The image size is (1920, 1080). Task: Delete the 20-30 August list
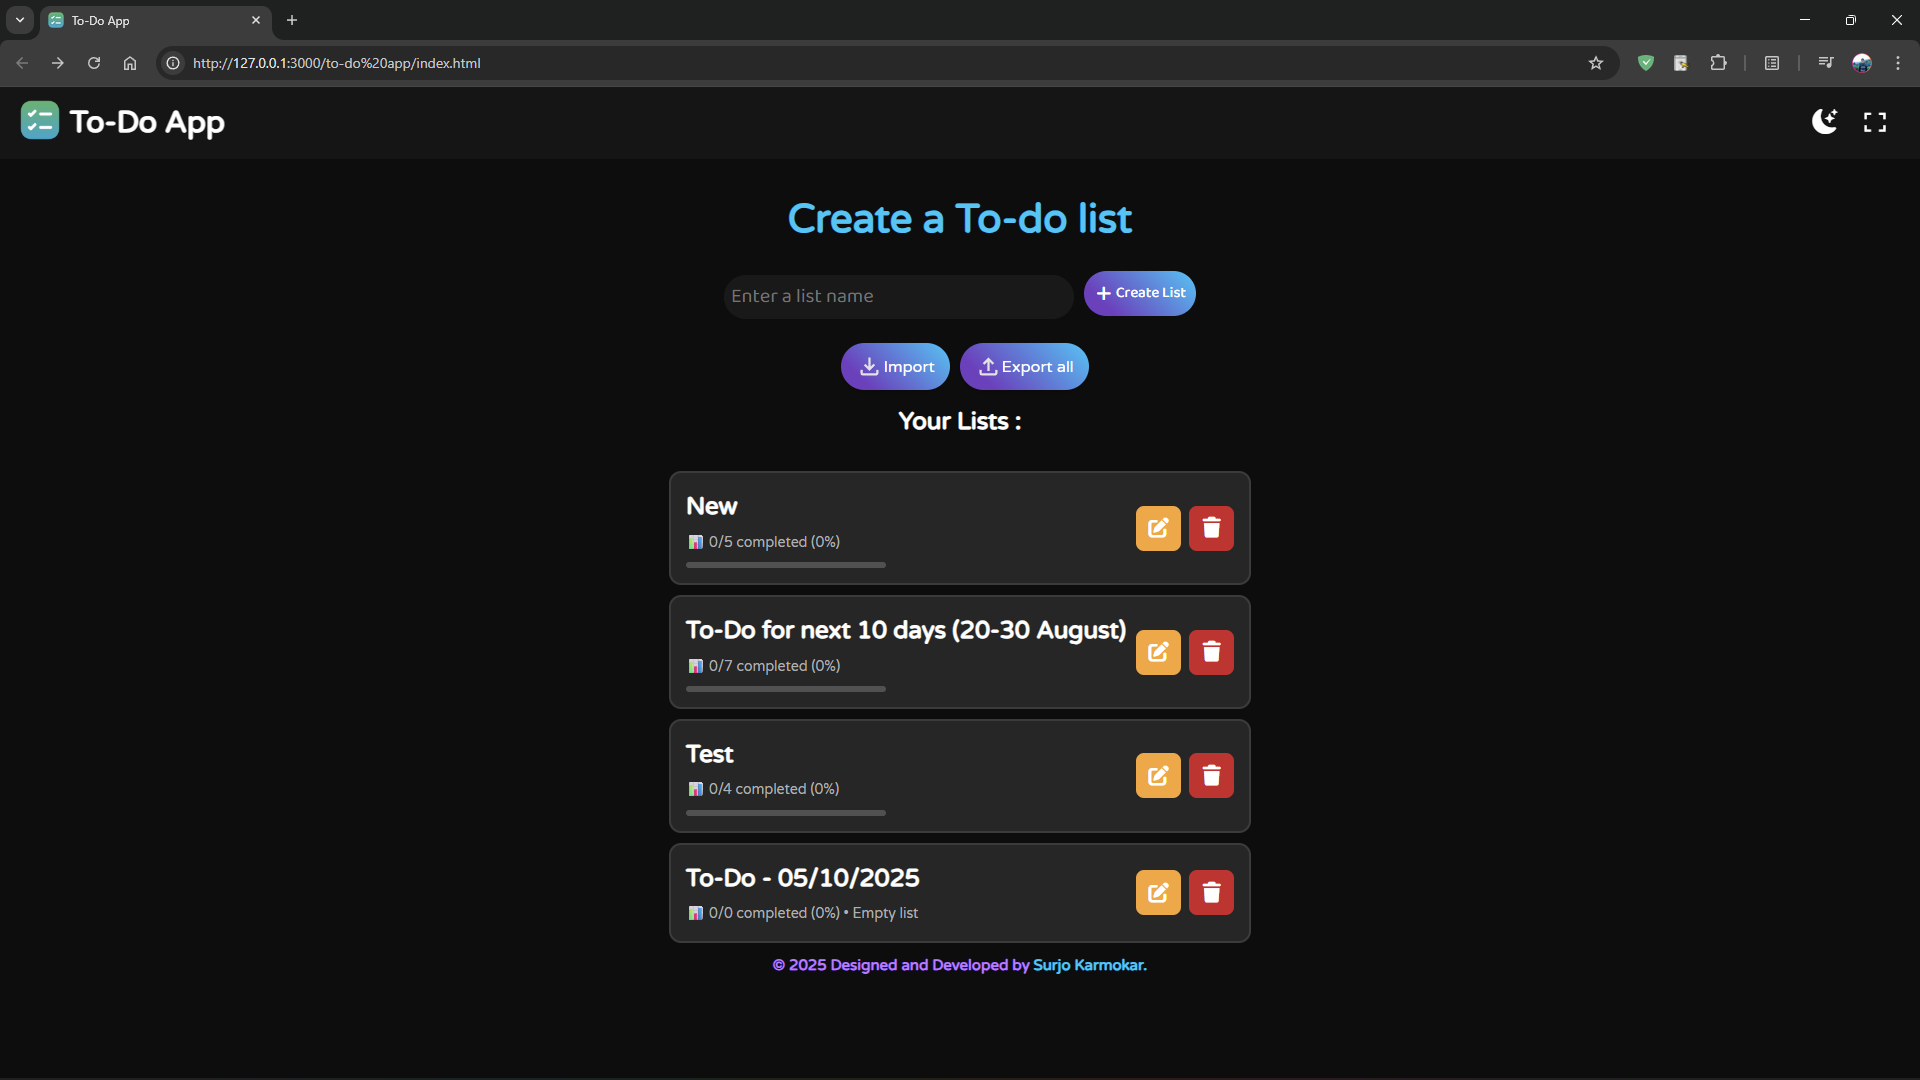pyautogui.click(x=1211, y=652)
